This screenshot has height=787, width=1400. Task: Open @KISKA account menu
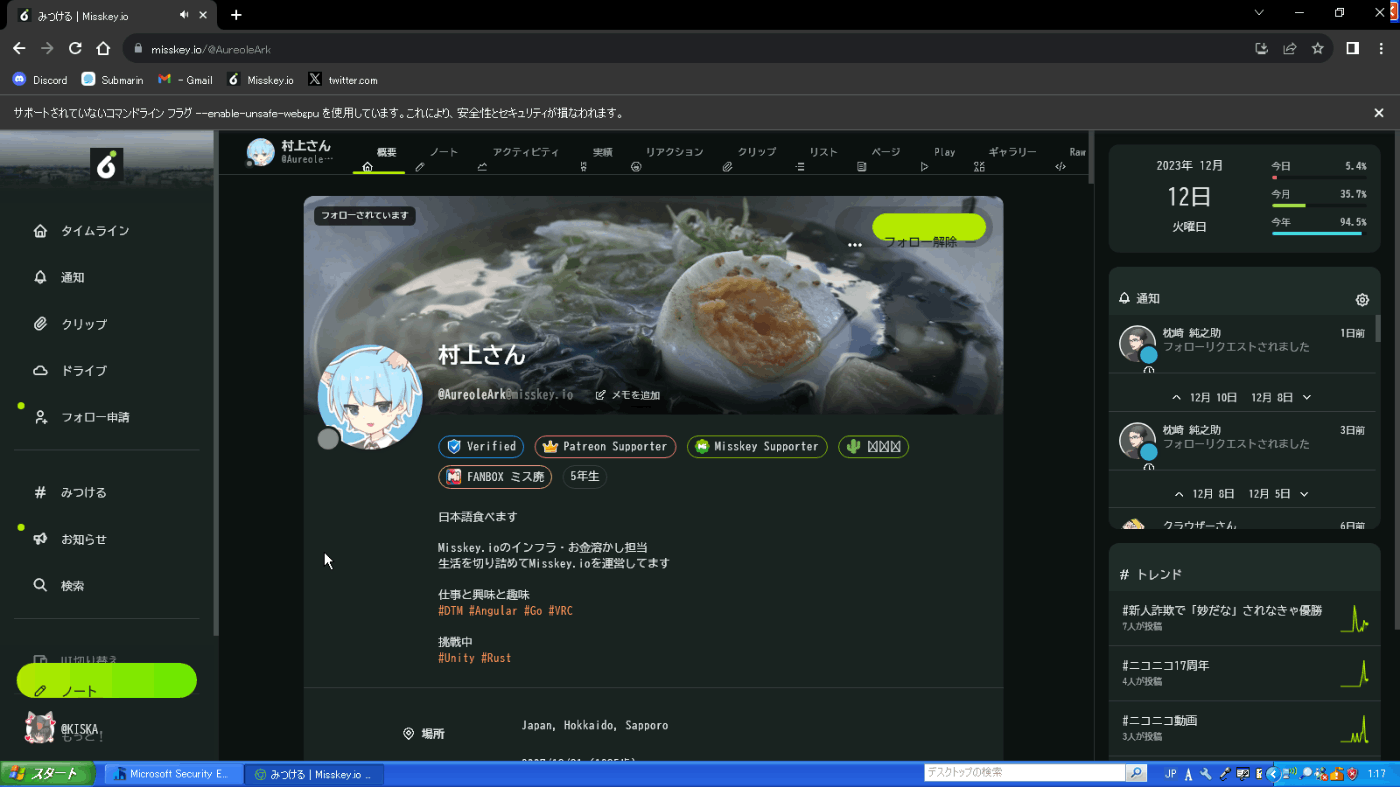pyautogui.click(x=64, y=729)
